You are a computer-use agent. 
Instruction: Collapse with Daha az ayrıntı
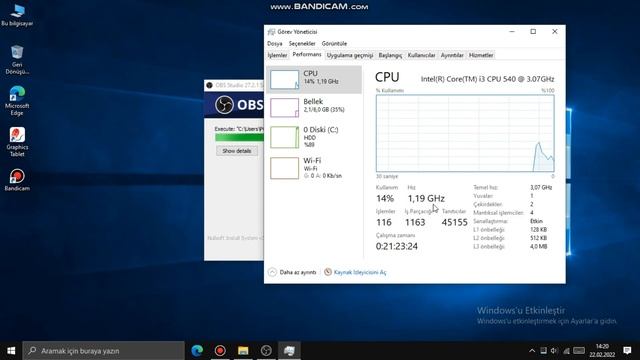pos(292,272)
